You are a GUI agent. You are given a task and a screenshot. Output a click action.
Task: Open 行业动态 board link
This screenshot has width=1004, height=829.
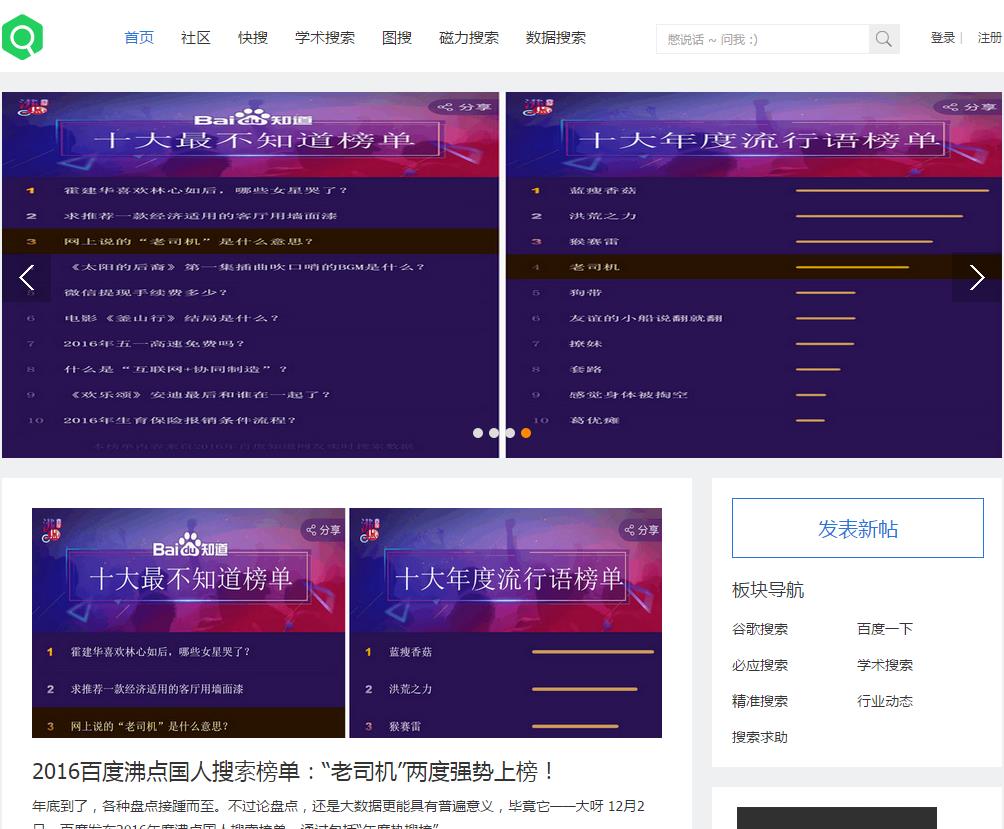point(885,701)
